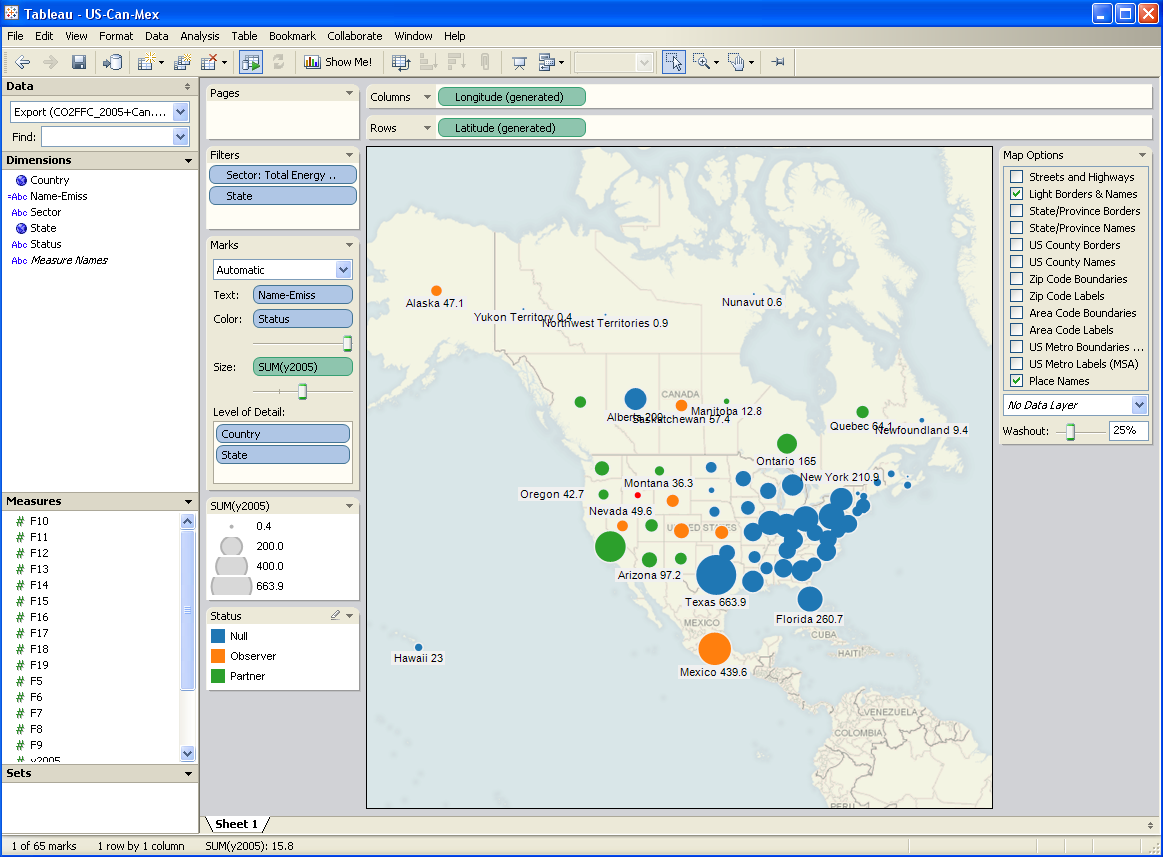Open the Dimensions pane menu arrow
Image resolution: width=1163 pixels, height=857 pixels.
click(188, 160)
